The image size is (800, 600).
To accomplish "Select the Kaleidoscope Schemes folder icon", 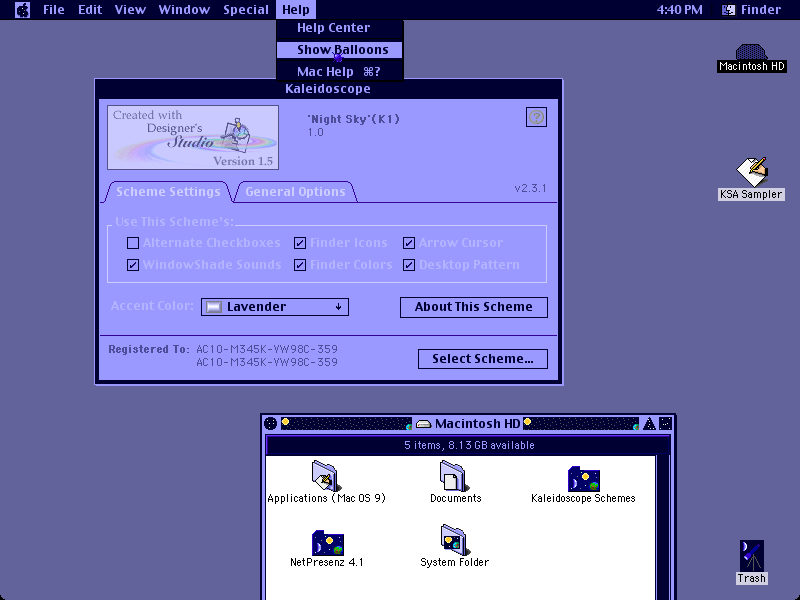I will click(x=584, y=479).
